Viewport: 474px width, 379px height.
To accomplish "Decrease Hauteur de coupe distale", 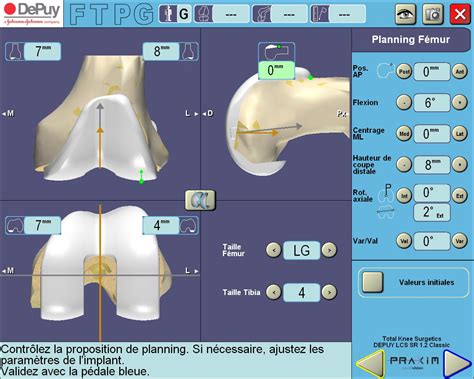I will (404, 164).
